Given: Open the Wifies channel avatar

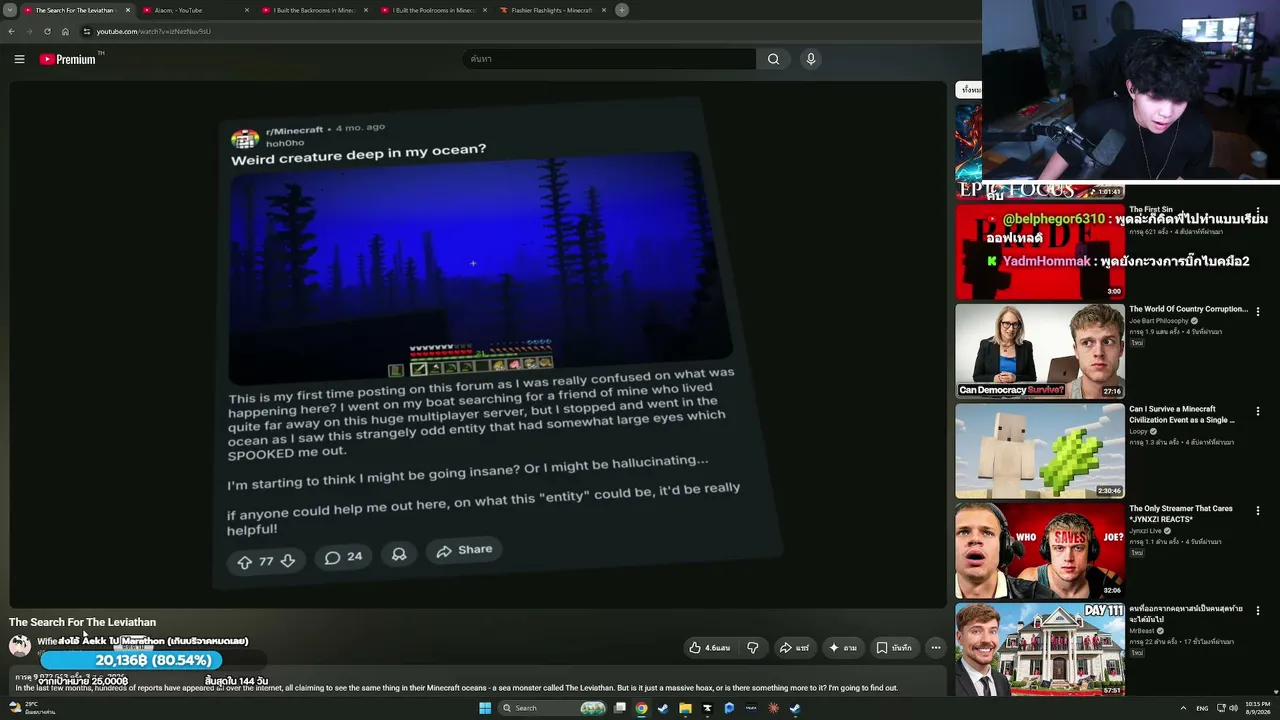Looking at the screenshot, I should [20, 646].
